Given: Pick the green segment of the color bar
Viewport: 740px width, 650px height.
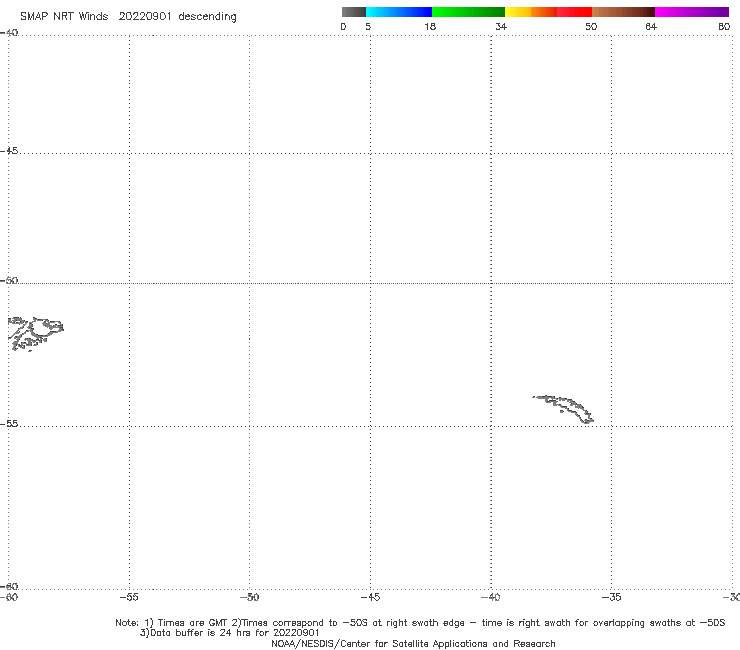Looking at the screenshot, I should click(468, 12).
